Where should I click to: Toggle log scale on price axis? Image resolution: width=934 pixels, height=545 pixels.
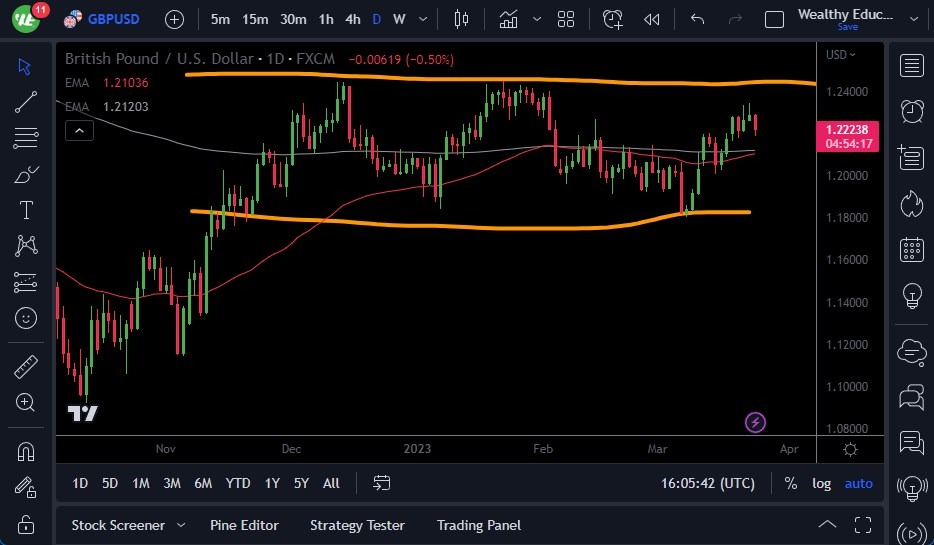pyautogui.click(x=821, y=483)
